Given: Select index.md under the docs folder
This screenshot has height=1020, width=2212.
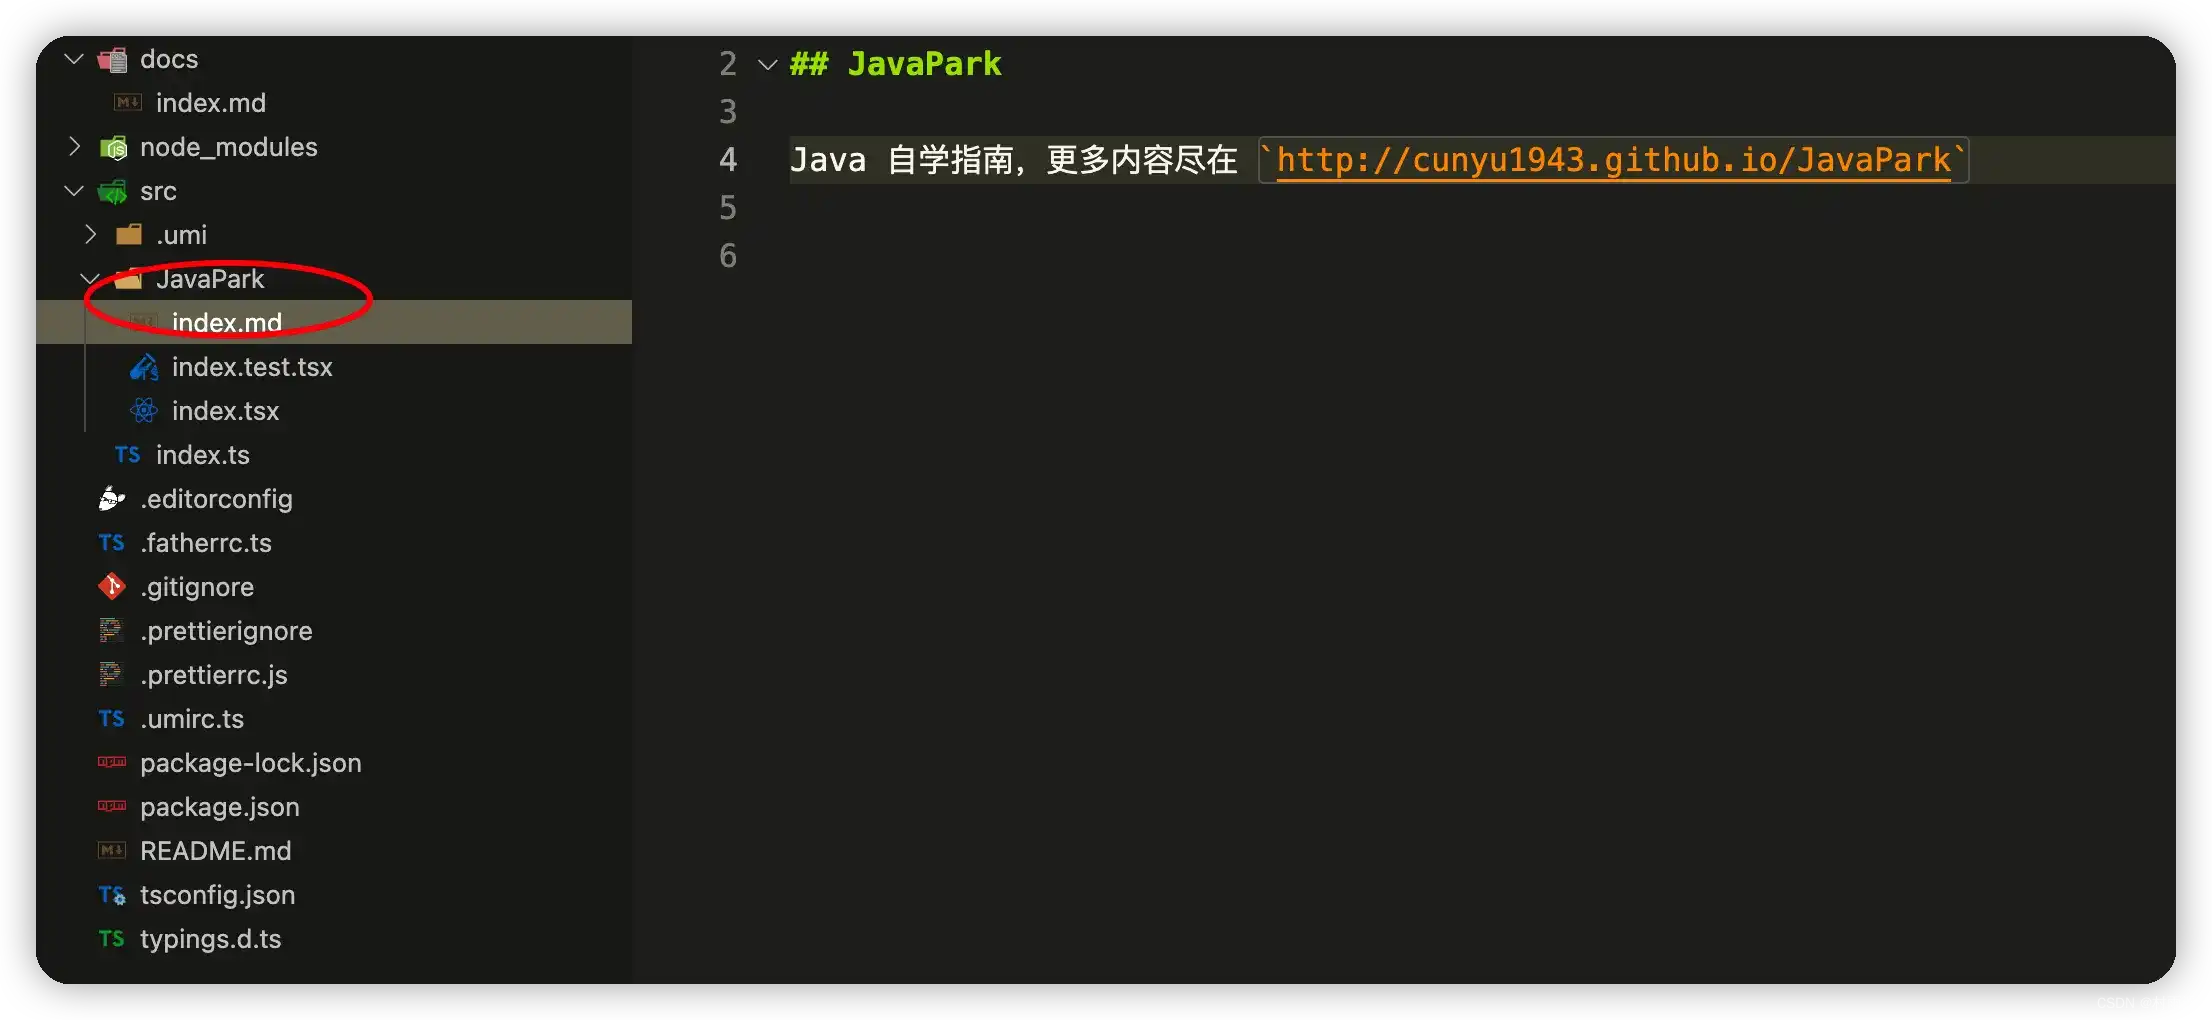Looking at the screenshot, I should tap(210, 103).
